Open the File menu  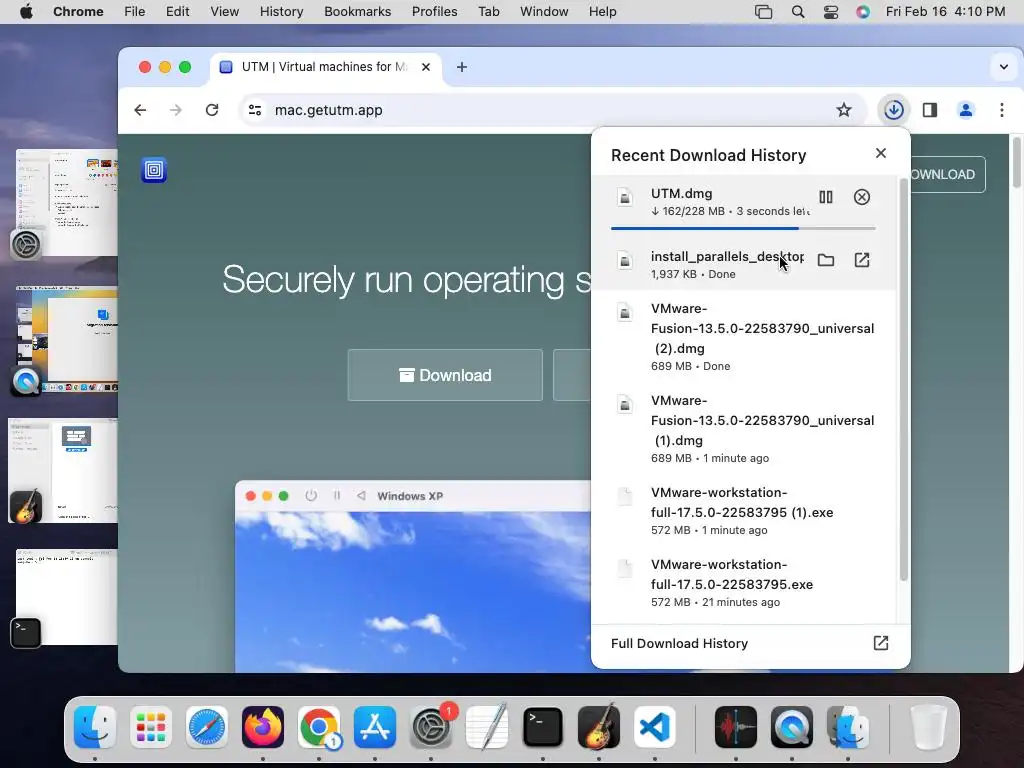pos(135,12)
